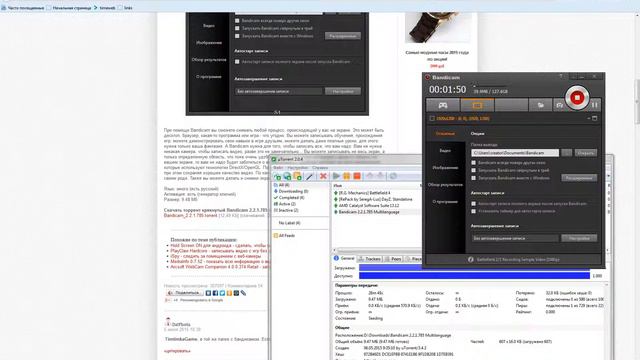Click the uTorrent preferences gear icon
Image resolution: width=640 pixels, height=360 pixels.
click(393, 176)
